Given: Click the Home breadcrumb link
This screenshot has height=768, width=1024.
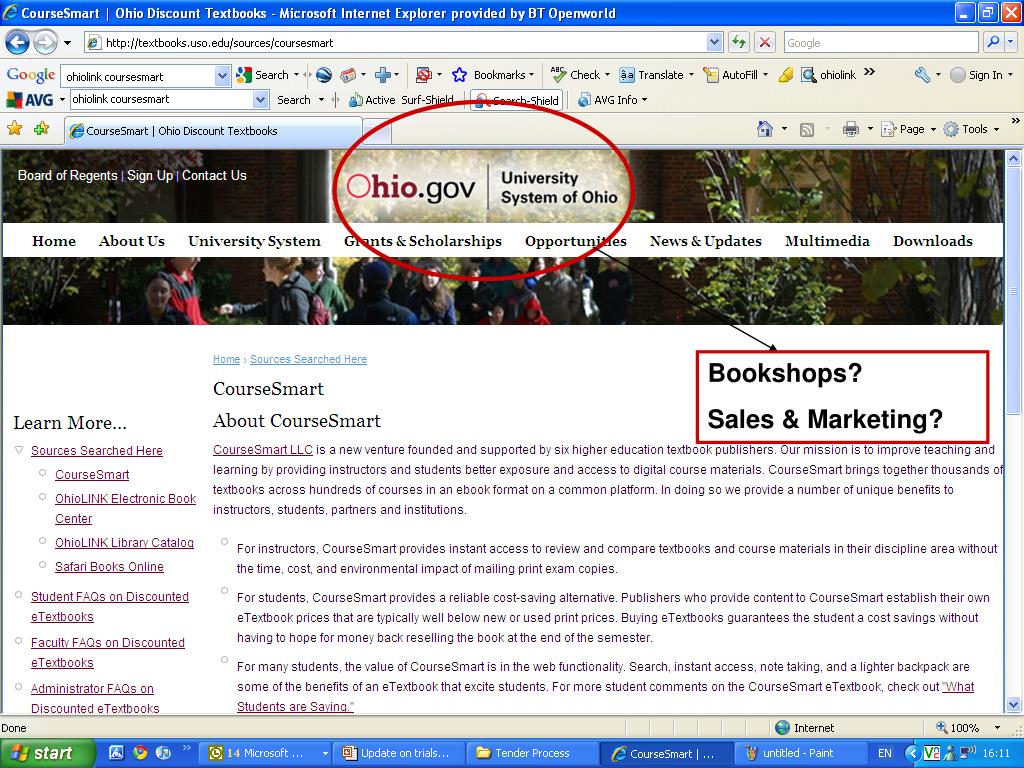Looking at the screenshot, I should [226, 359].
